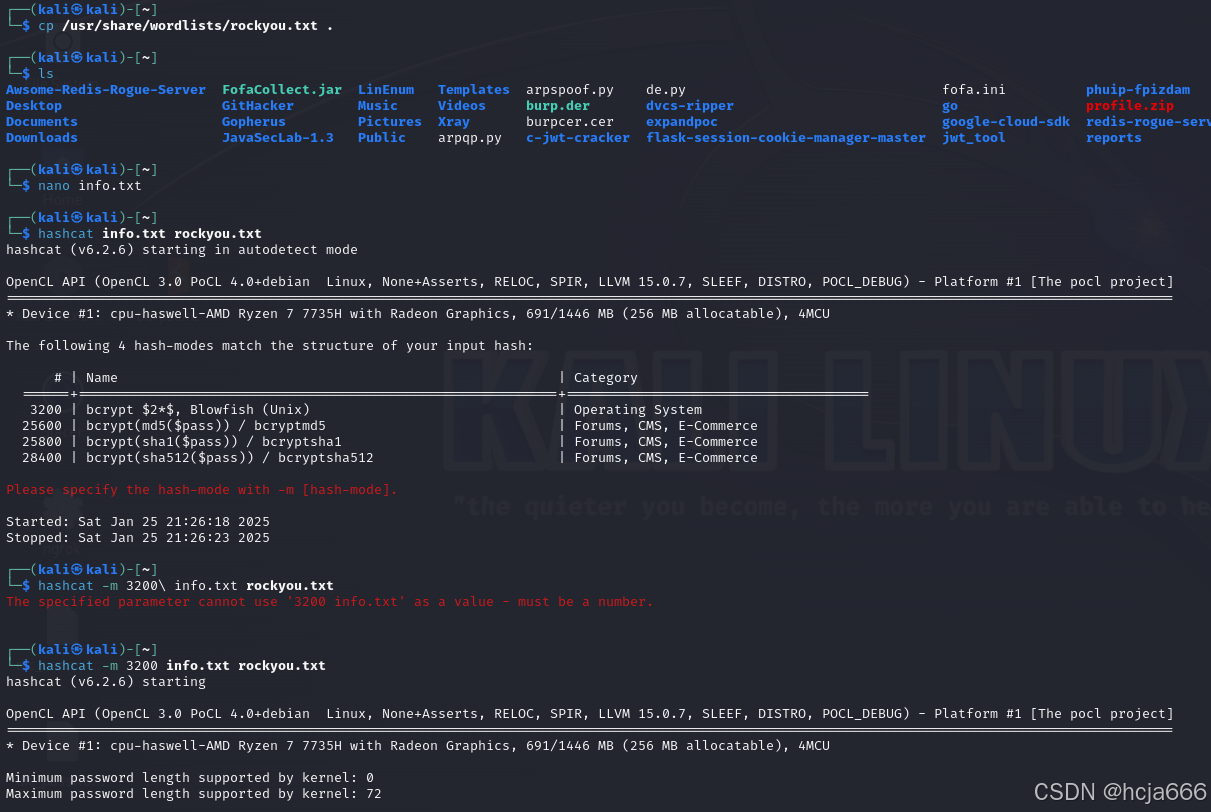The height and width of the screenshot is (812, 1211).
Task: Select the Downloads directory entry
Action: tap(42, 138)
